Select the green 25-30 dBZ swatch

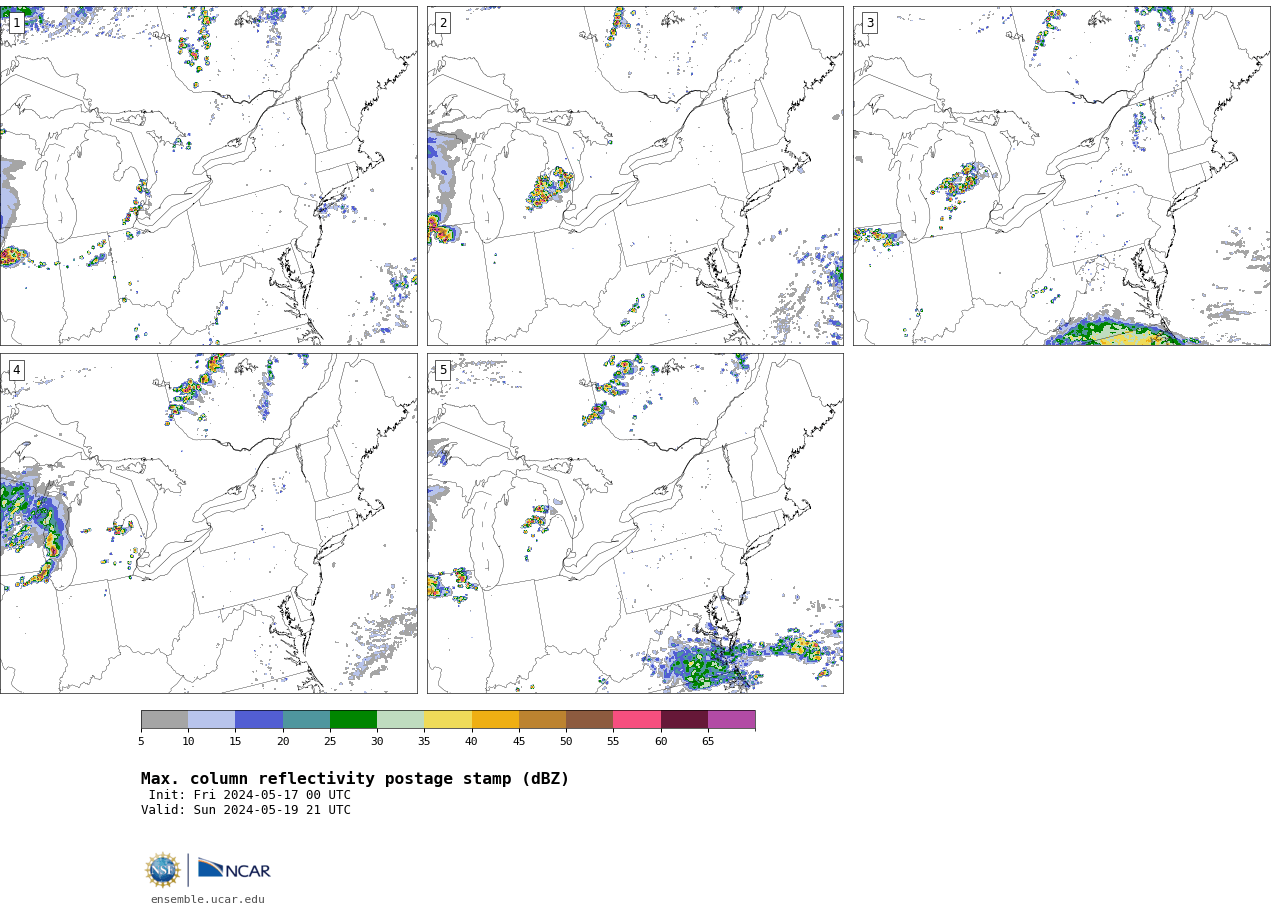click(x=353, y=720)
